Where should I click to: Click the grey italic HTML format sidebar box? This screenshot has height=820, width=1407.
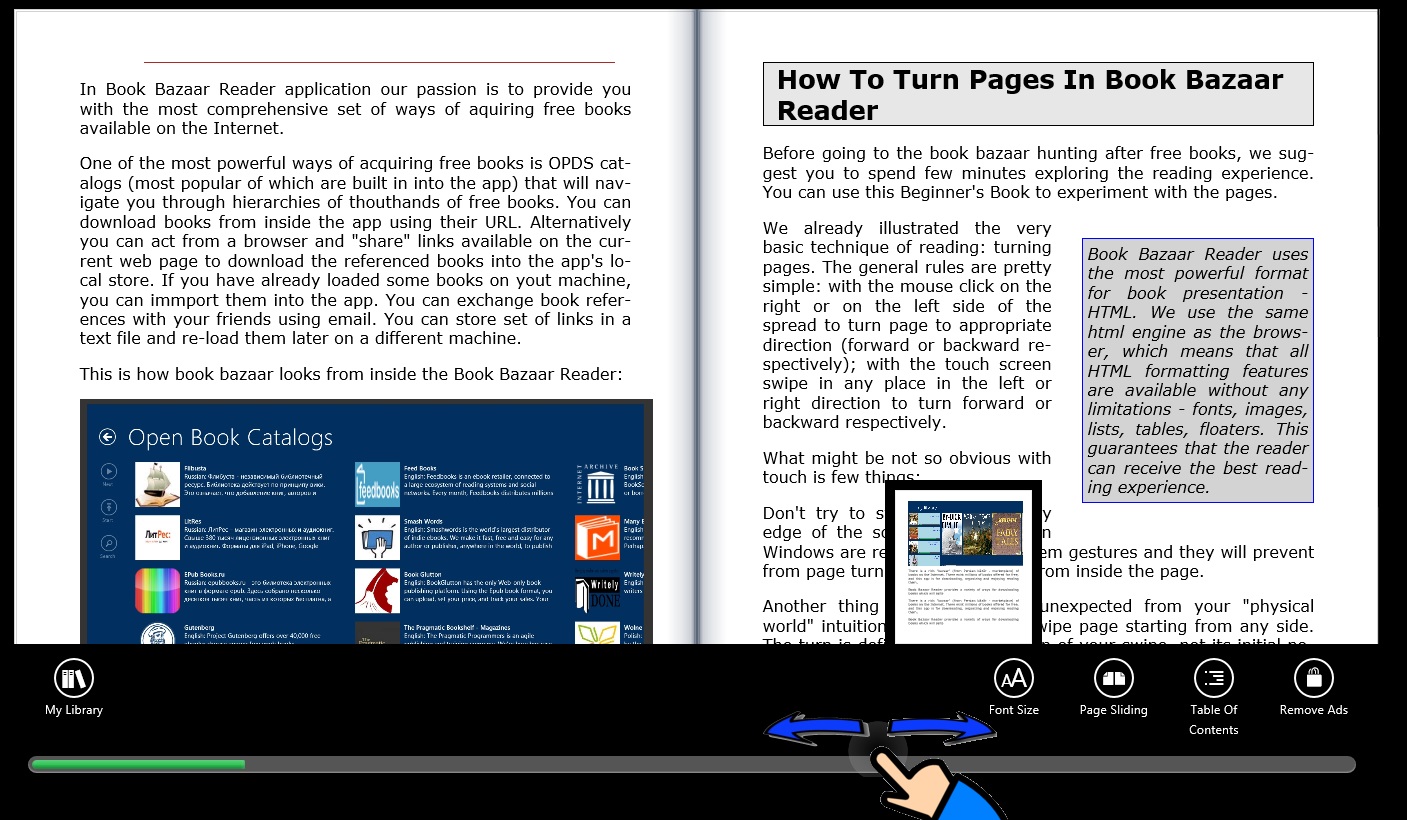pos(1198,370)
